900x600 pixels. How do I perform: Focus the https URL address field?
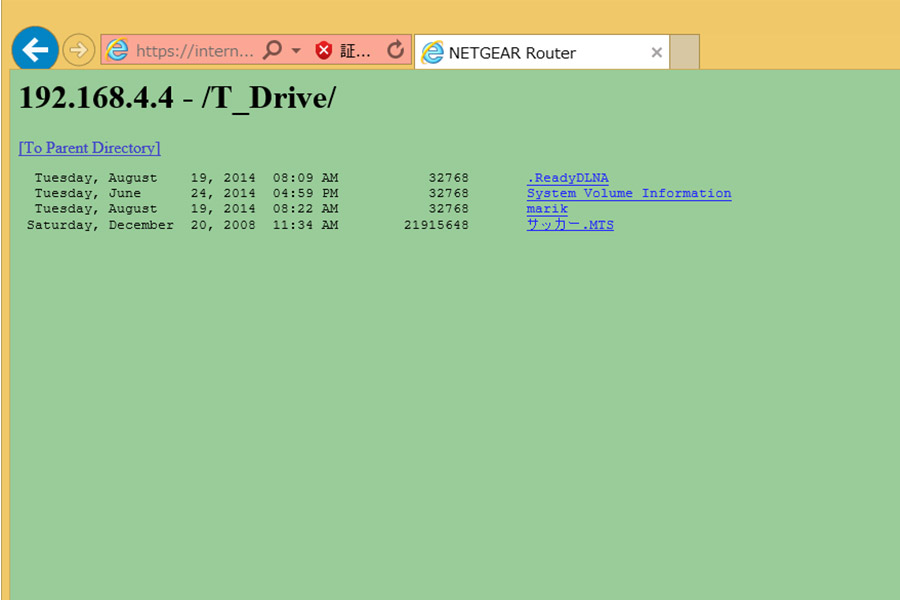coord(194,51)
